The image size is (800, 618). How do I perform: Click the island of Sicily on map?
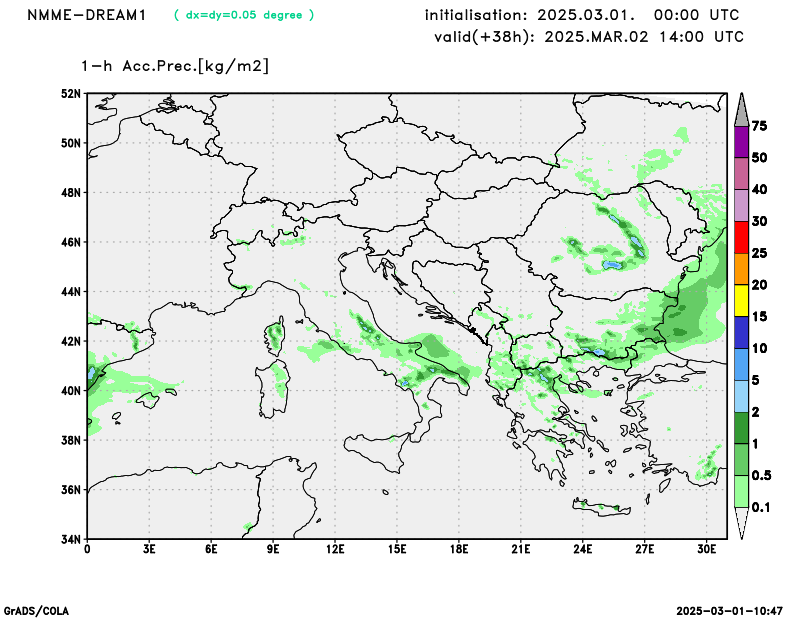pos(377,451)
